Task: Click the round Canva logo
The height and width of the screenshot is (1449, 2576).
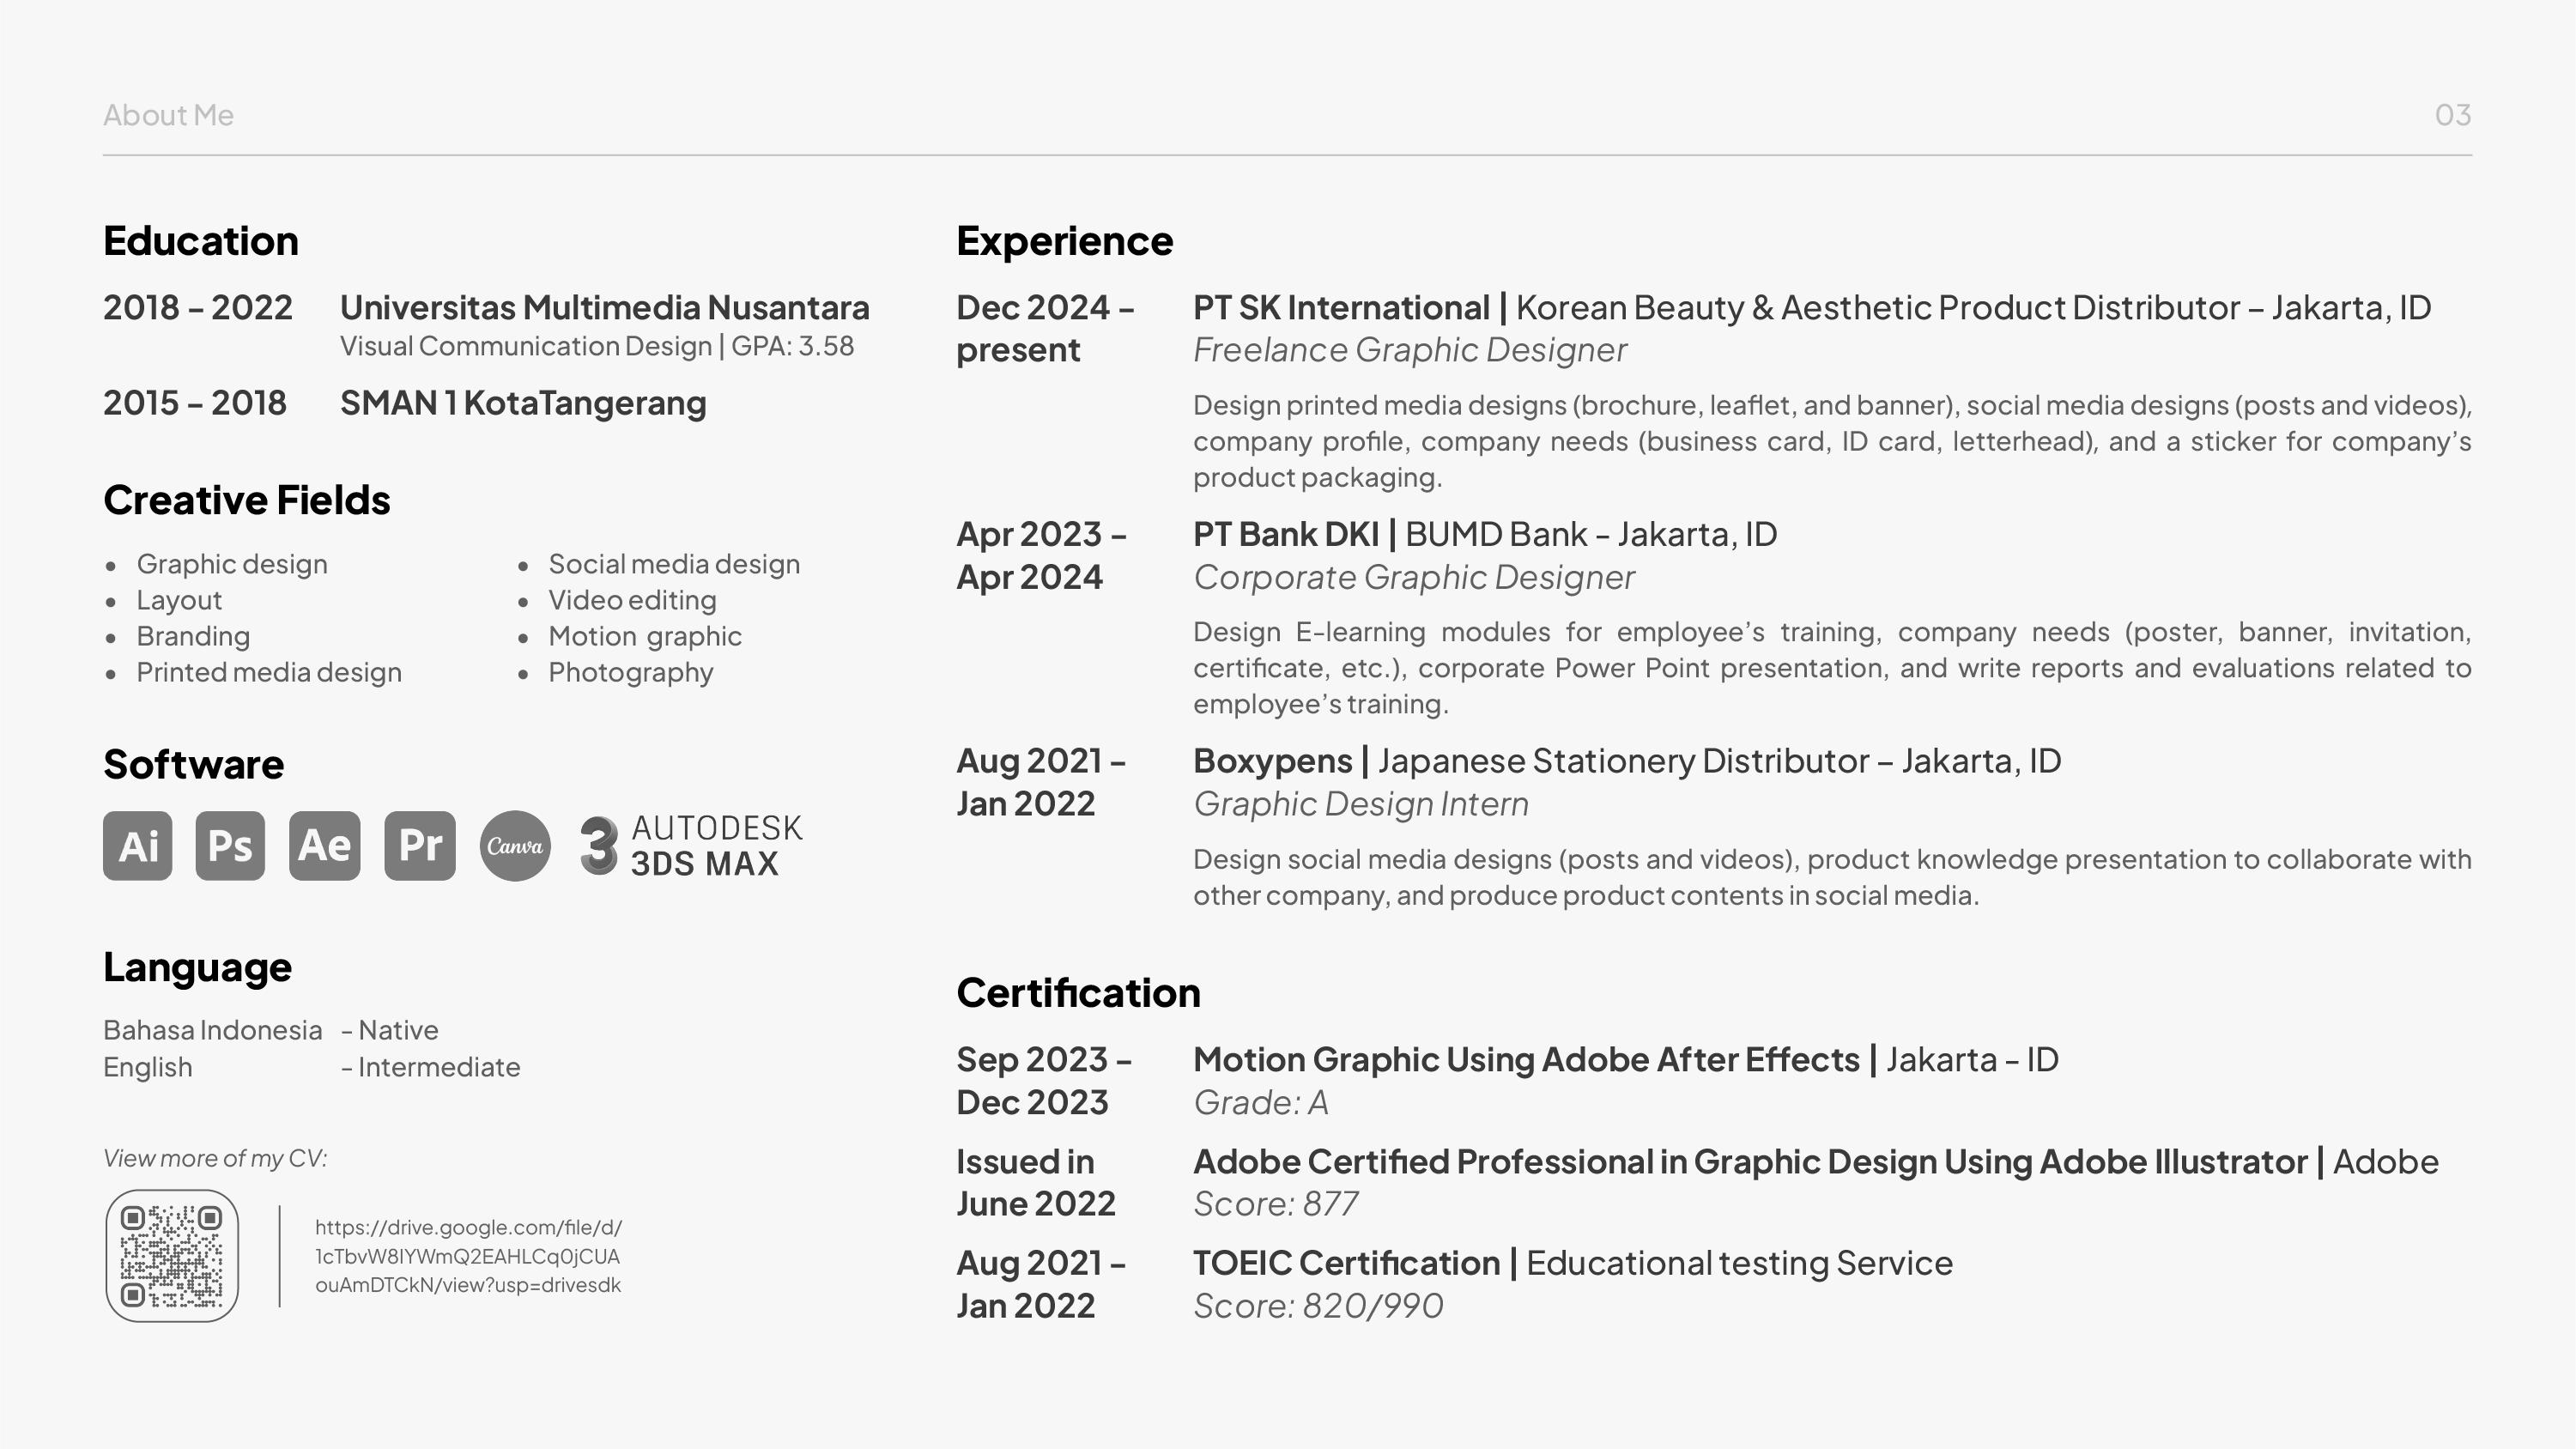Action: [515, 846]
